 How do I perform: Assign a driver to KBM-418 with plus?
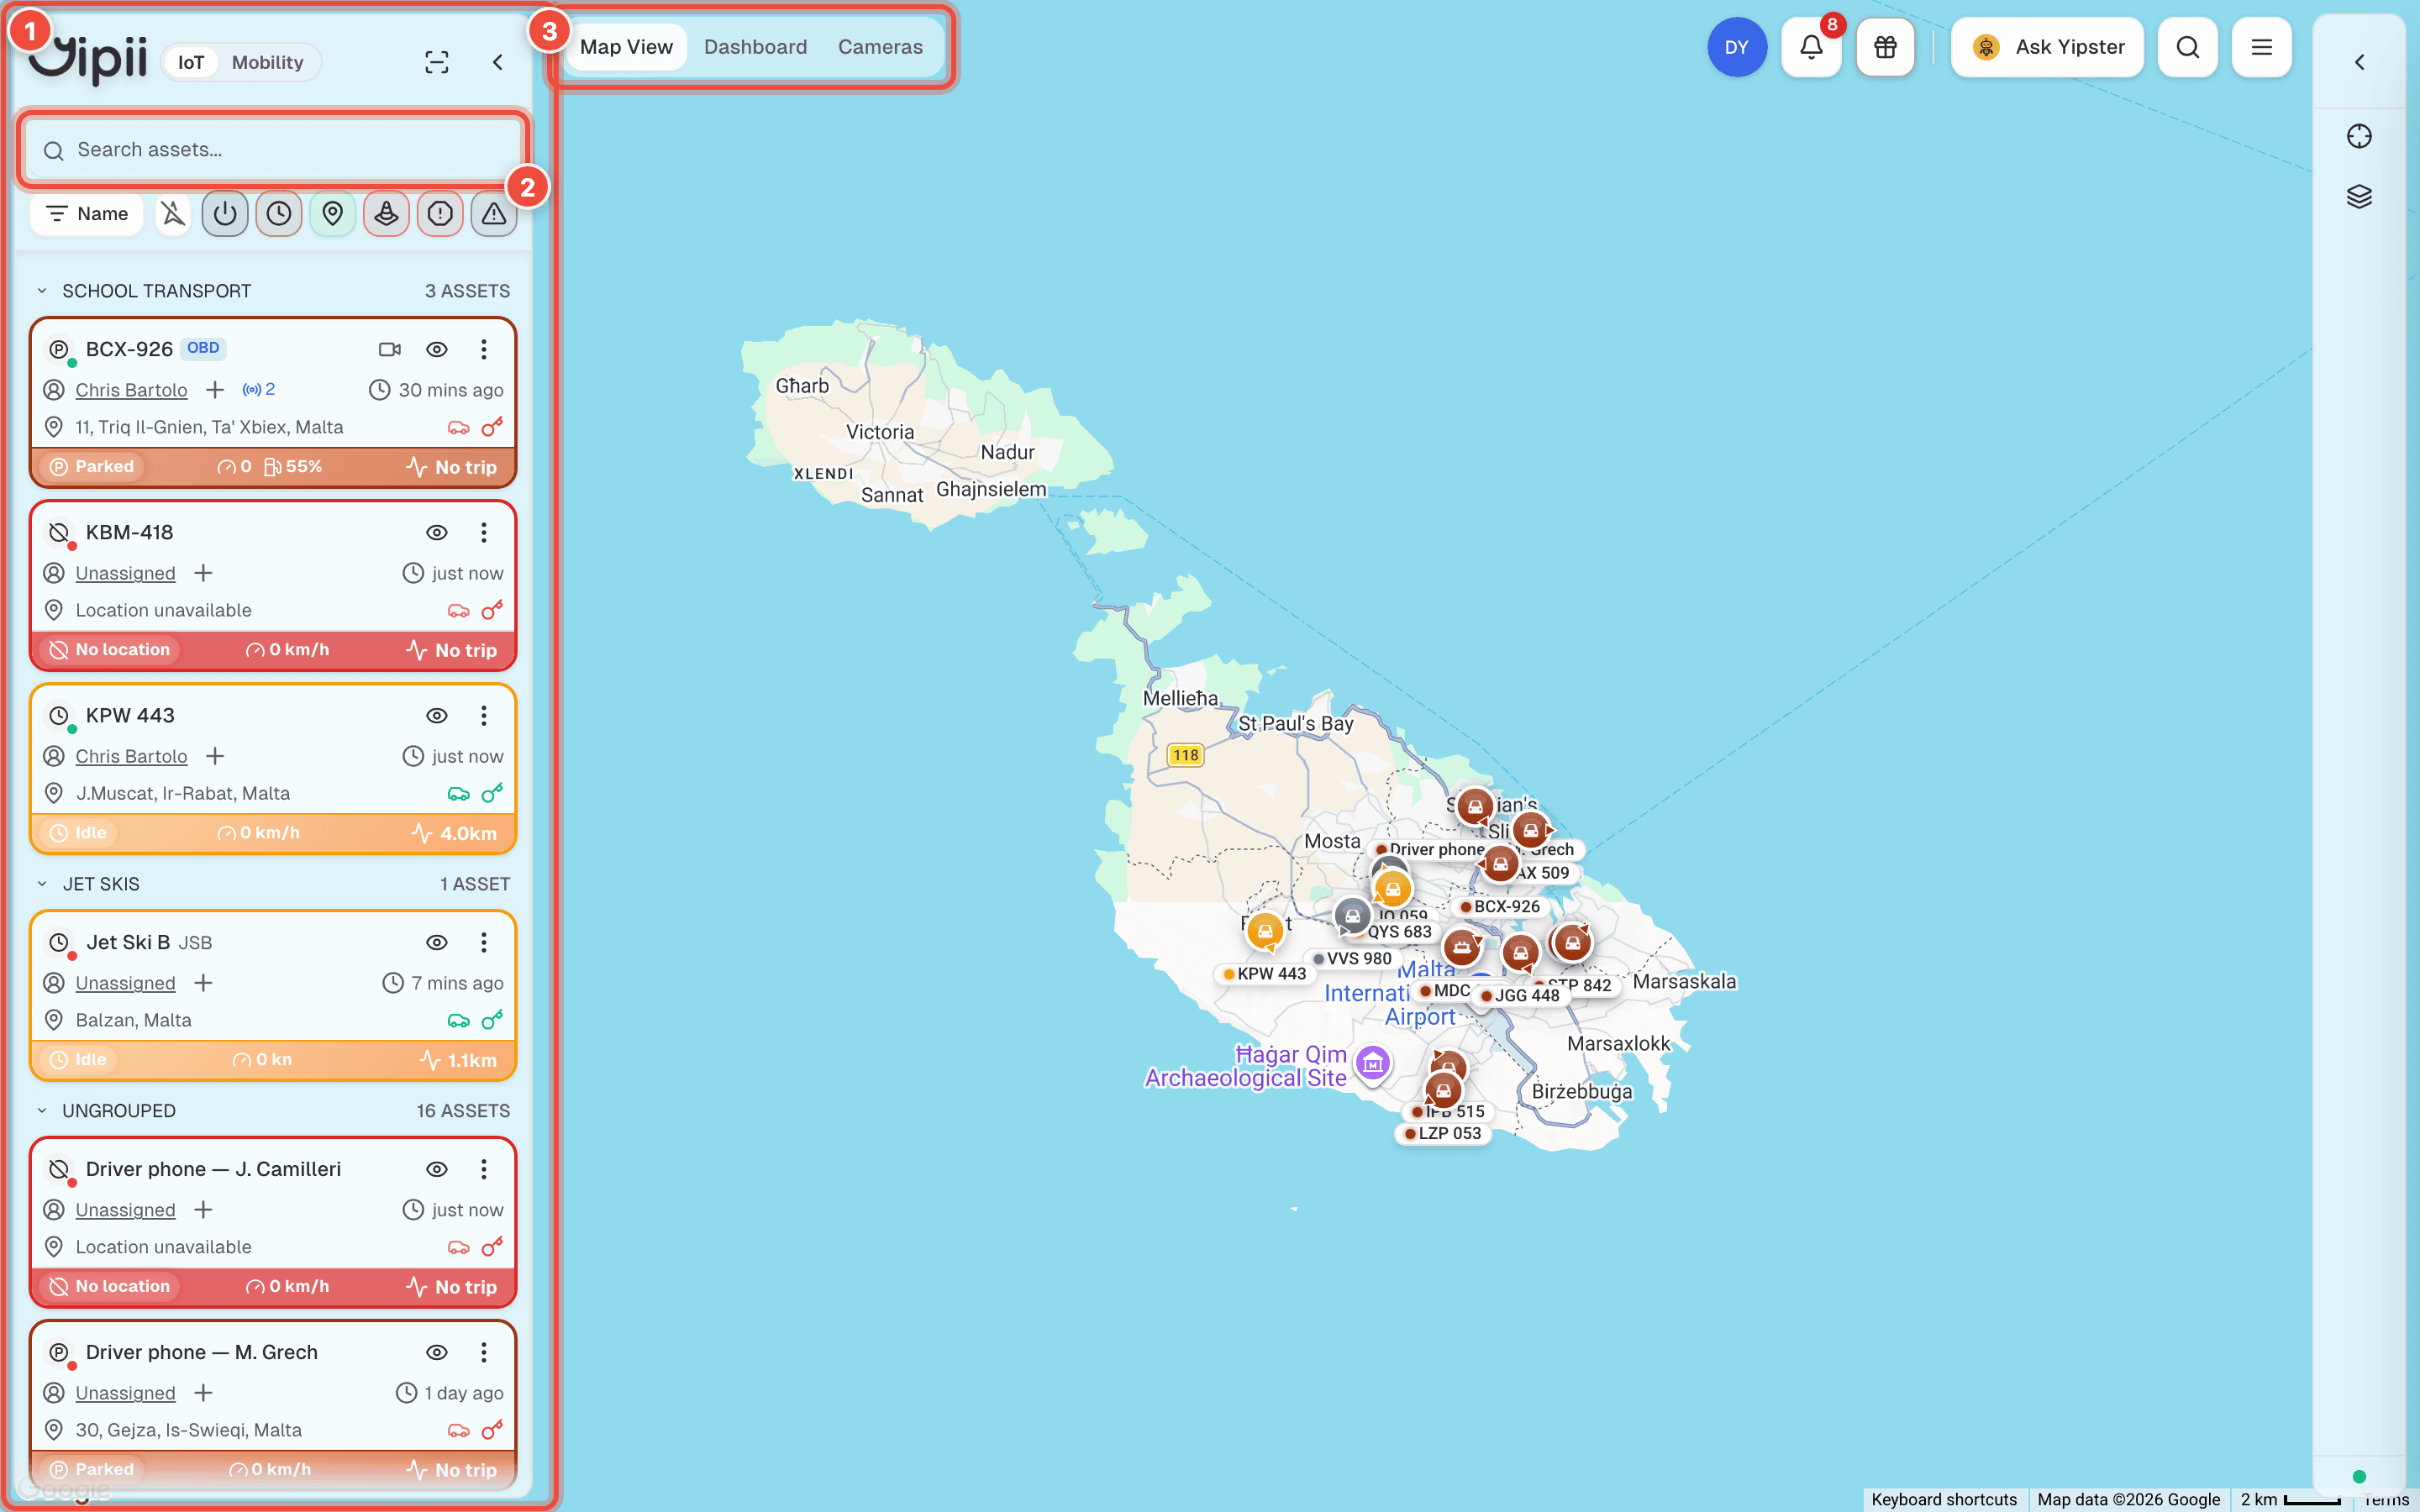[203, 573]
